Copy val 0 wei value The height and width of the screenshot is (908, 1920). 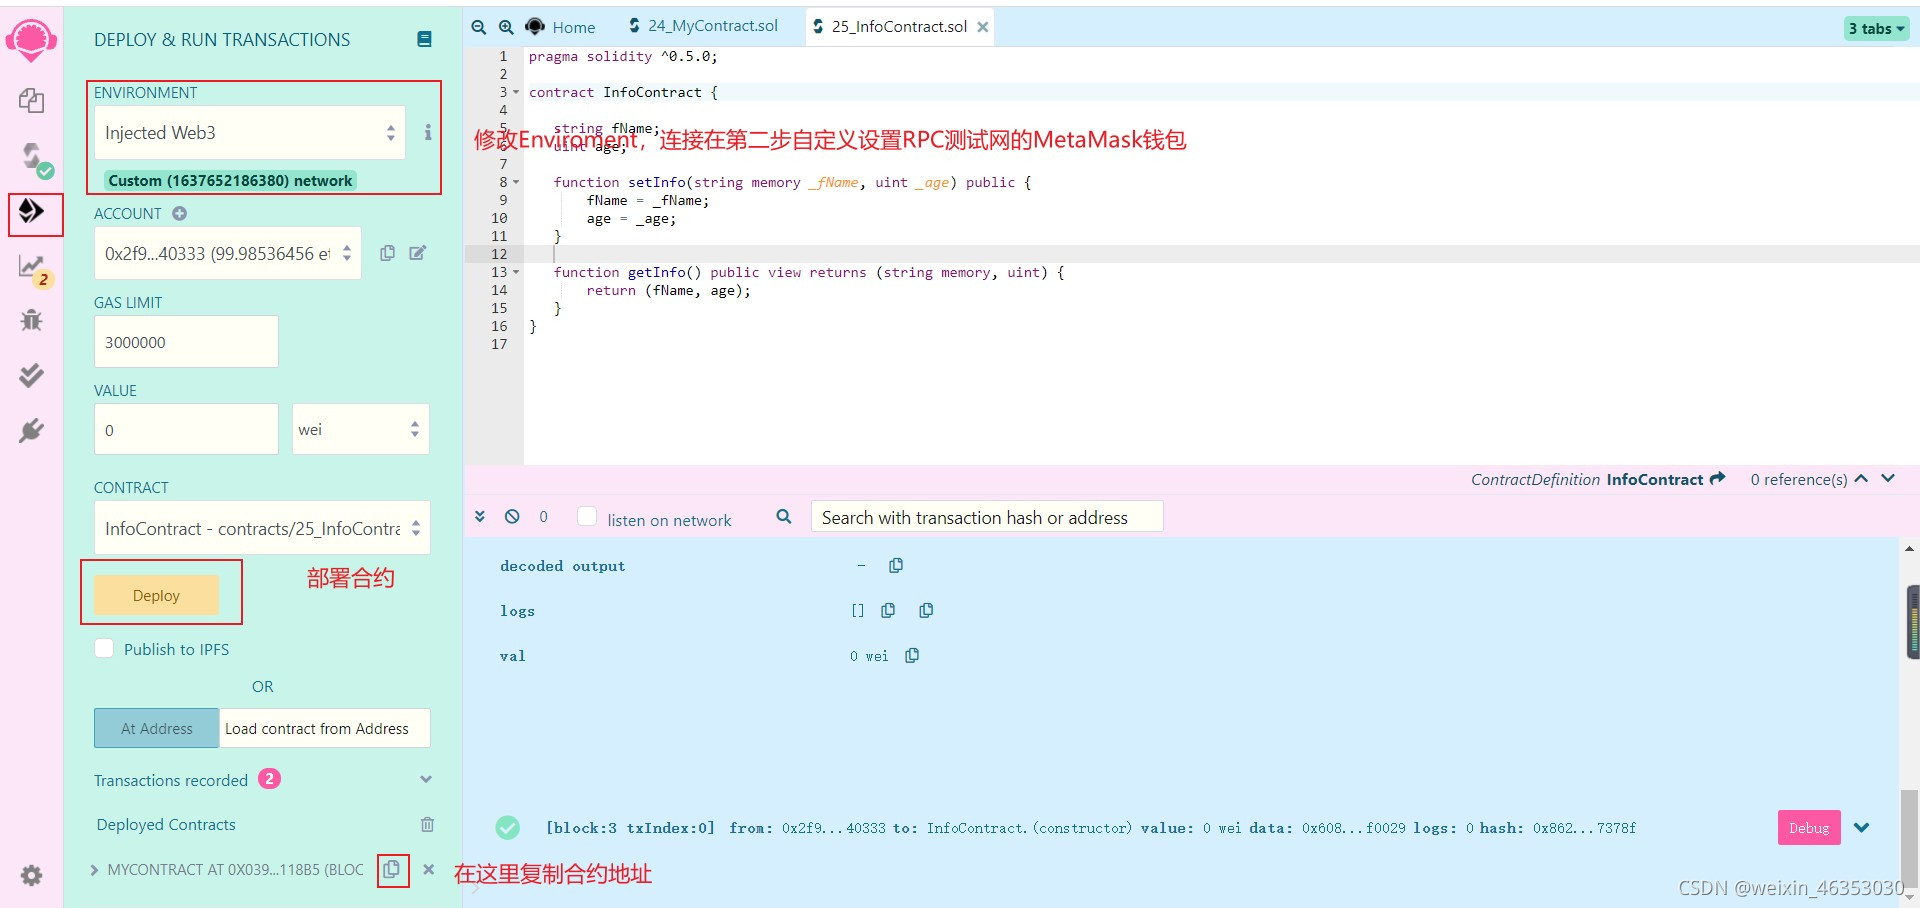tap(912, 655)
